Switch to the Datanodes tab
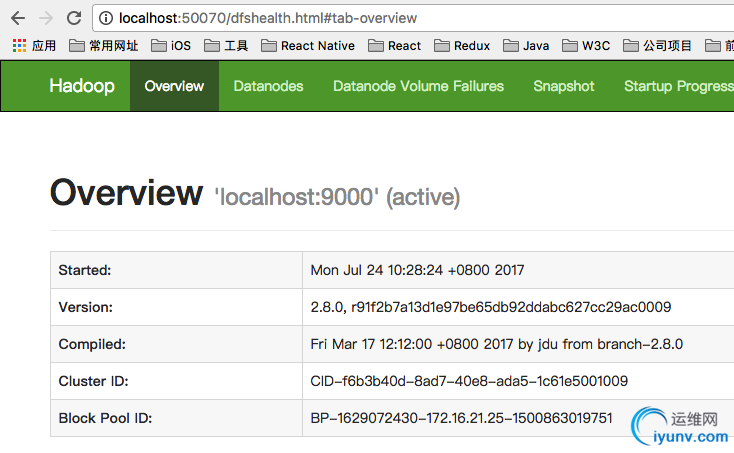This screenshot has width=734, height=453. [x=268, y=86]
